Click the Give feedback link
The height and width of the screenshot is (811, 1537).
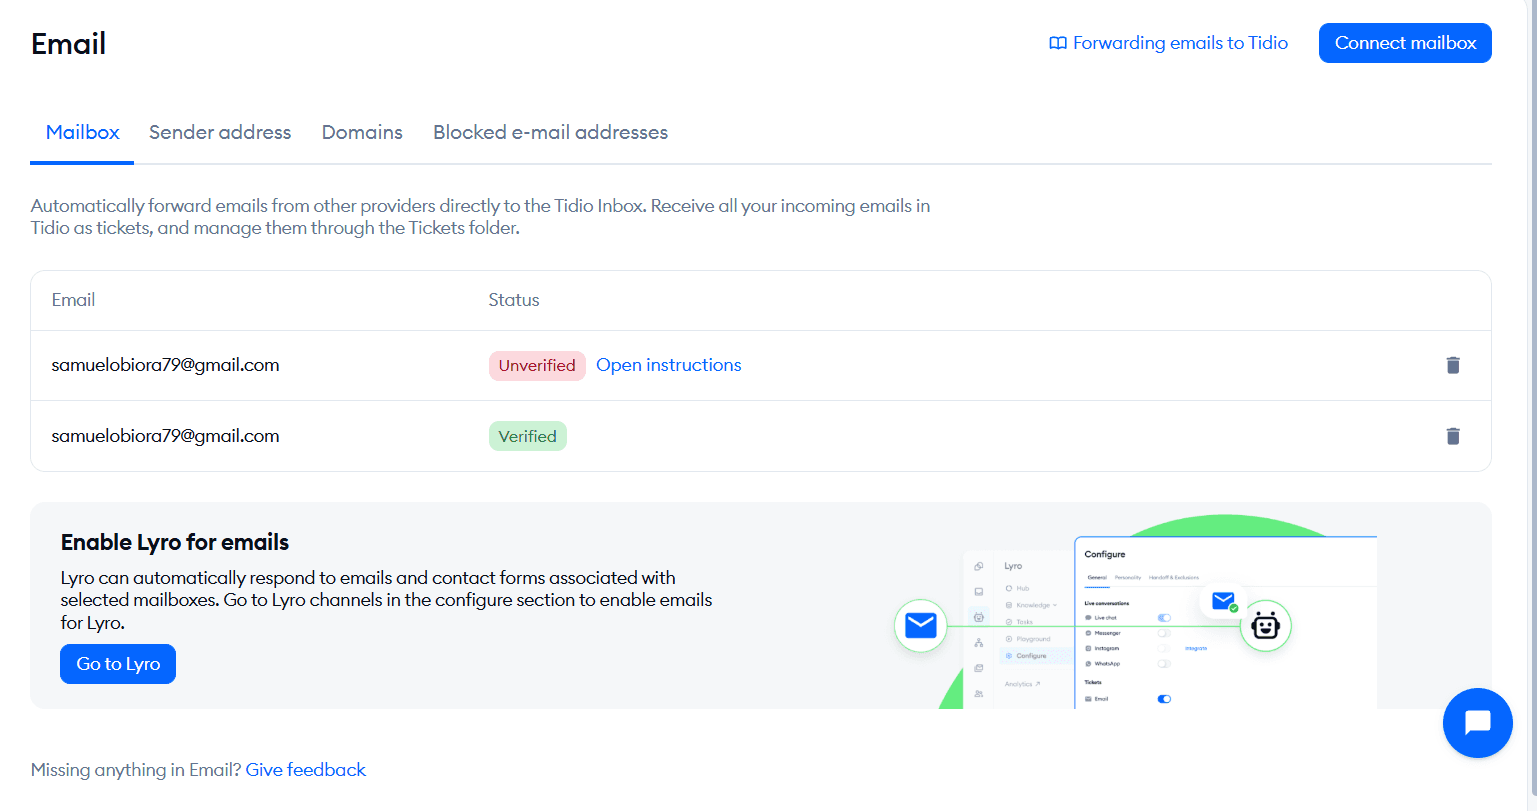tap(306, 770)
